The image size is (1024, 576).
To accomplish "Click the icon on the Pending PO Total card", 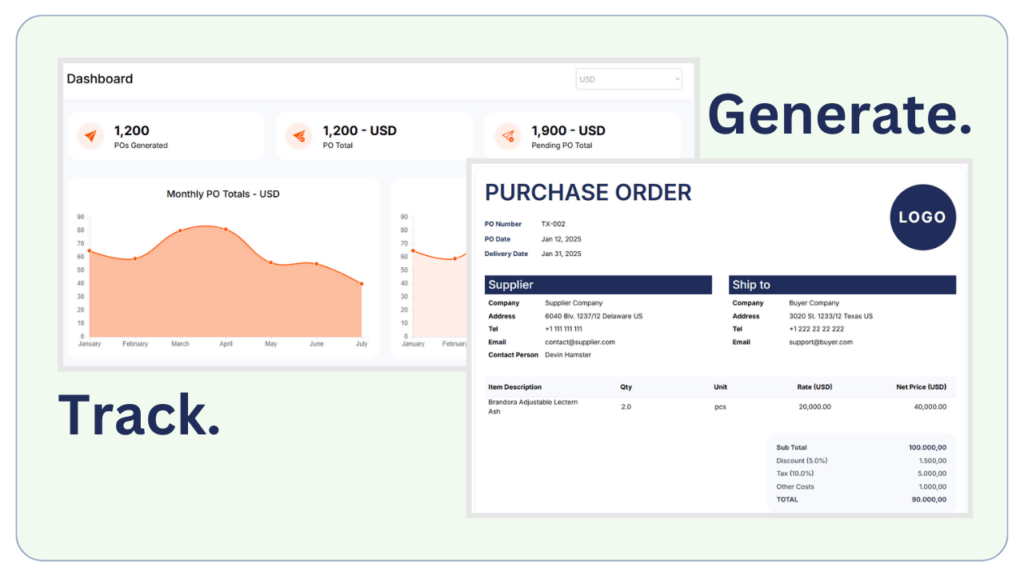I will click(506, 134).
